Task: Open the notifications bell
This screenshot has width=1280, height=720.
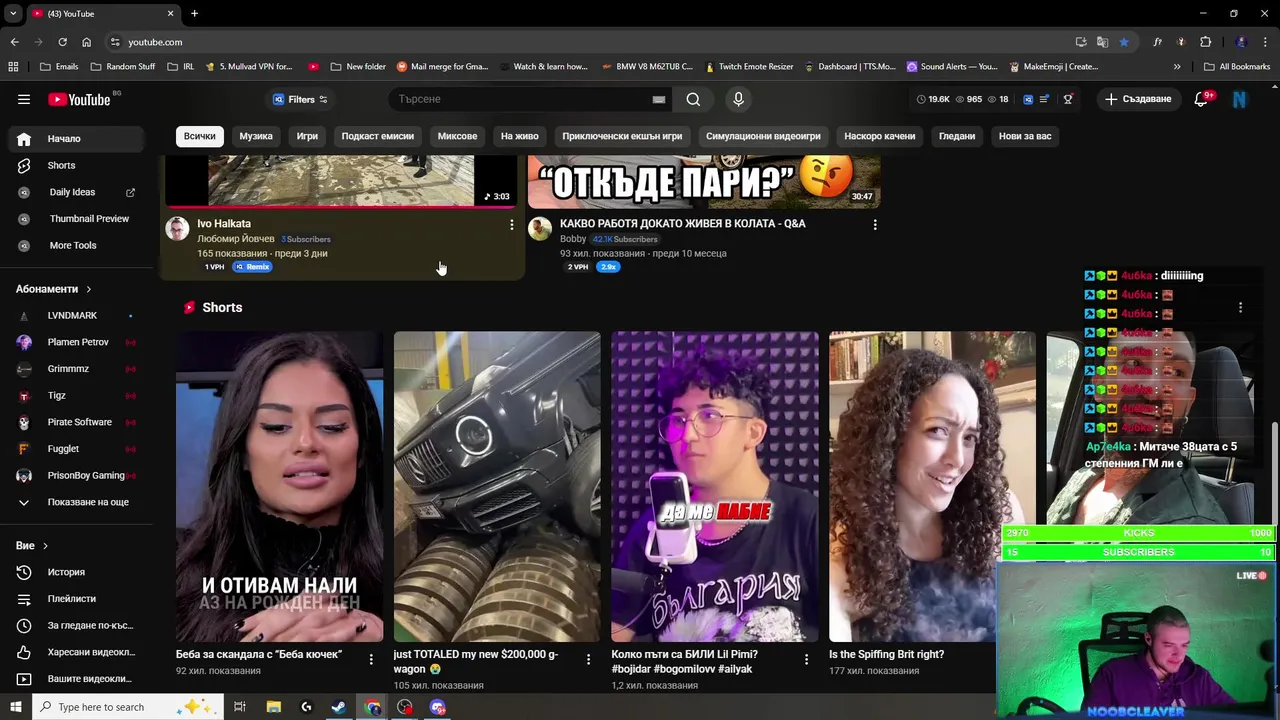Action: coord(1202,99)
